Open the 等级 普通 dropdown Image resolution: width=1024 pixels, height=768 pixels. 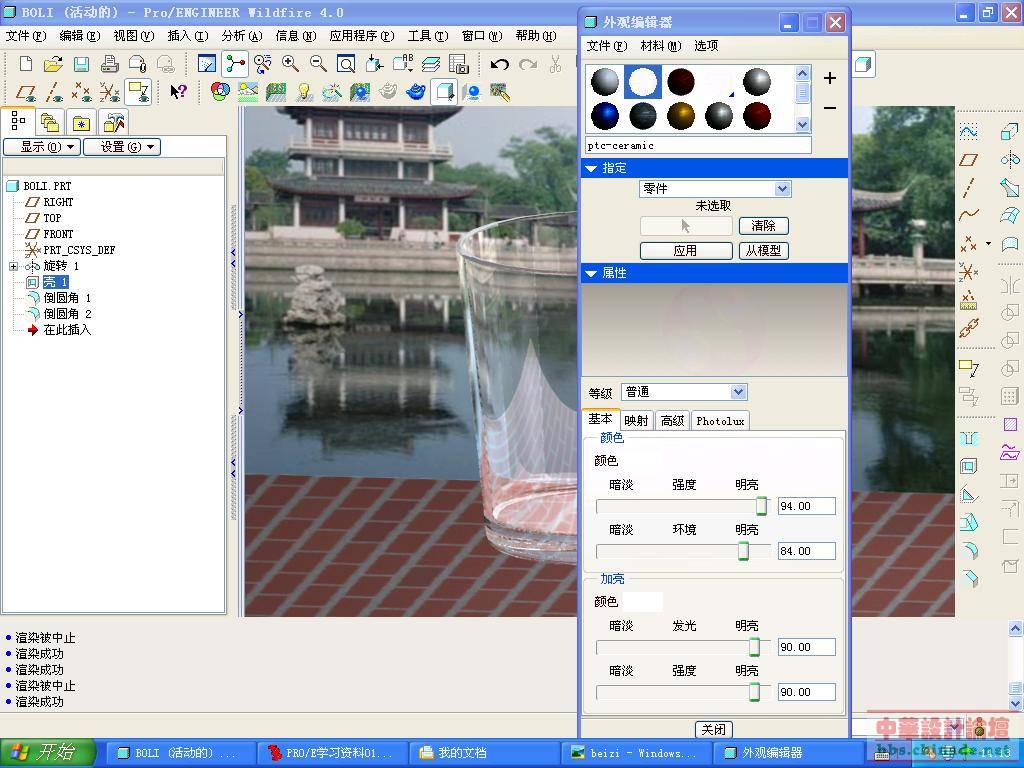738,392
